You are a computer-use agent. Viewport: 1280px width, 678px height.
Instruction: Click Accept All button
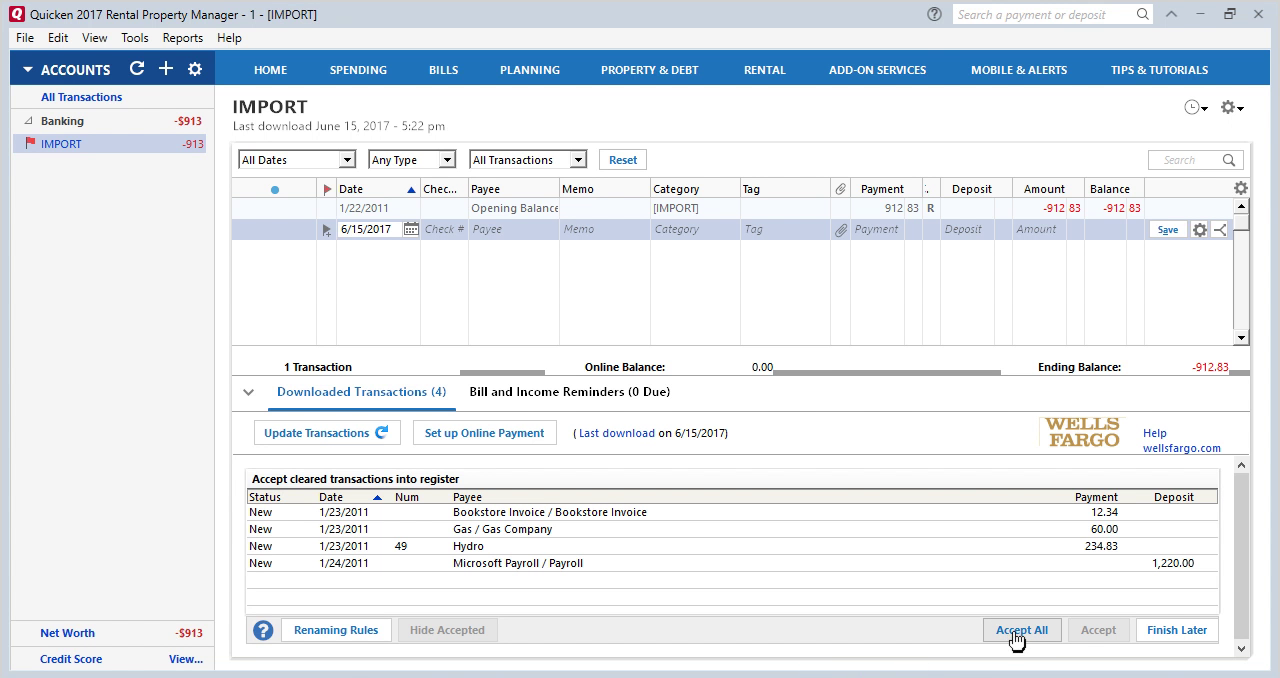(x=1022, y=630)
